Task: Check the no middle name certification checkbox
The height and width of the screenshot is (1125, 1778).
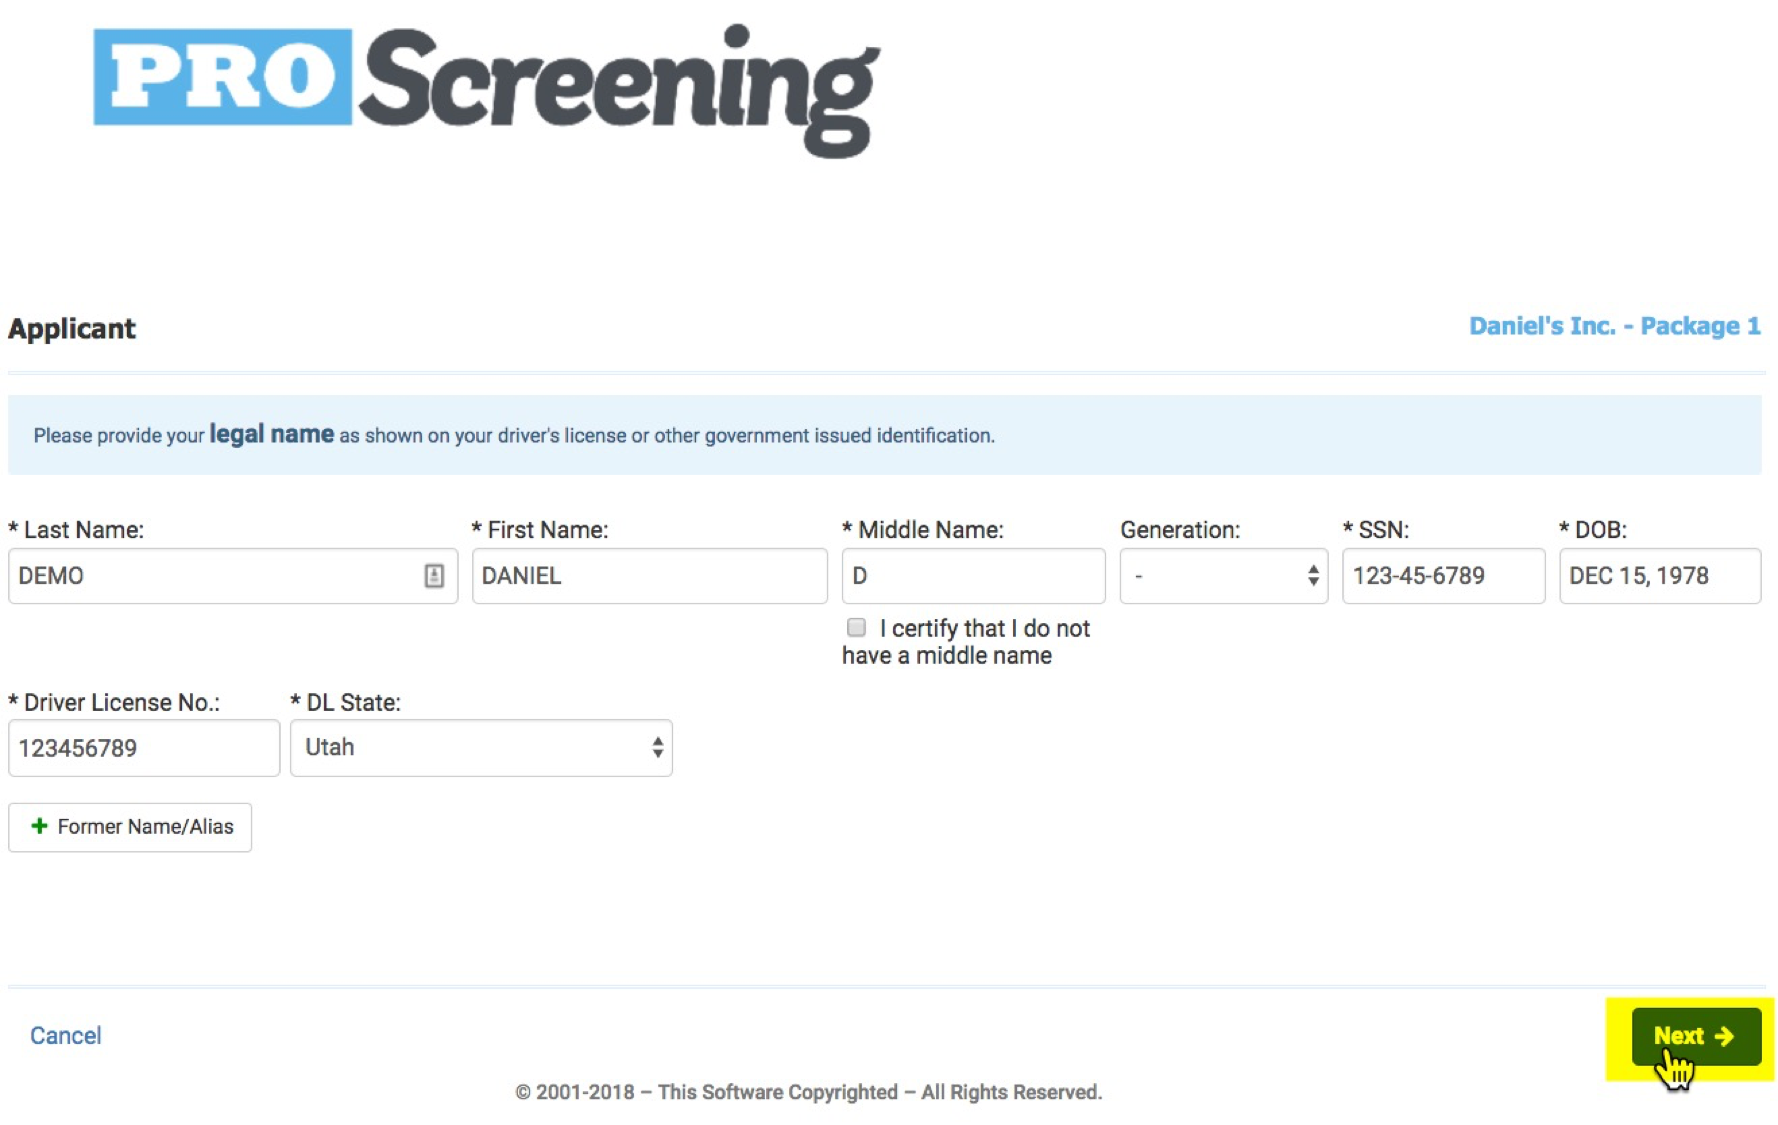Action: pyautogui.click(x=856, y=628)
